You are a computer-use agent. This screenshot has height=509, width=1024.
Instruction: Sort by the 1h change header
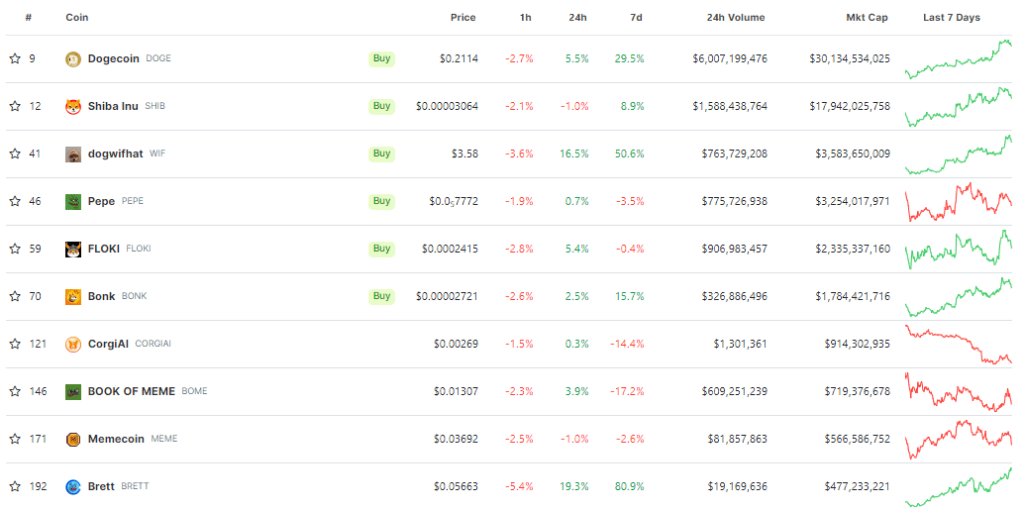pyautogui.click(x=526, y=18)
